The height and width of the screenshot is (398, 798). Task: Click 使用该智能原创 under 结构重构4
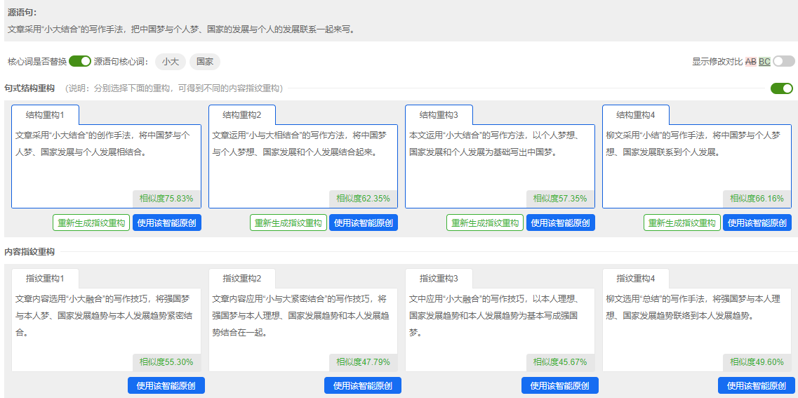(x=757, y=223)
